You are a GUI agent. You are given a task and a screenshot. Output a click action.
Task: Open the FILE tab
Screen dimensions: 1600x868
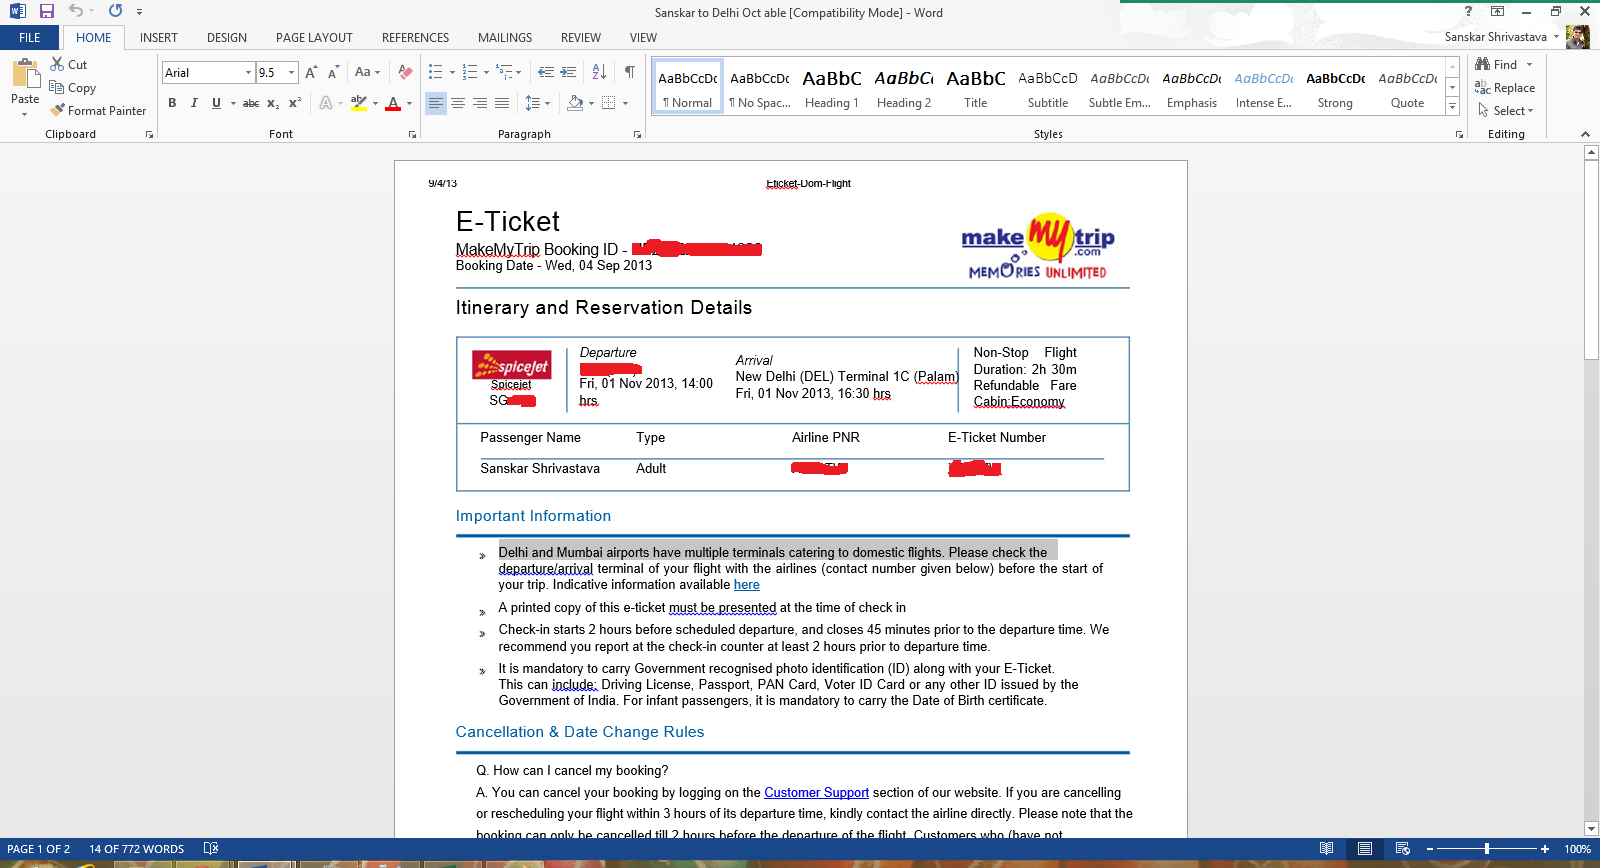30,37
